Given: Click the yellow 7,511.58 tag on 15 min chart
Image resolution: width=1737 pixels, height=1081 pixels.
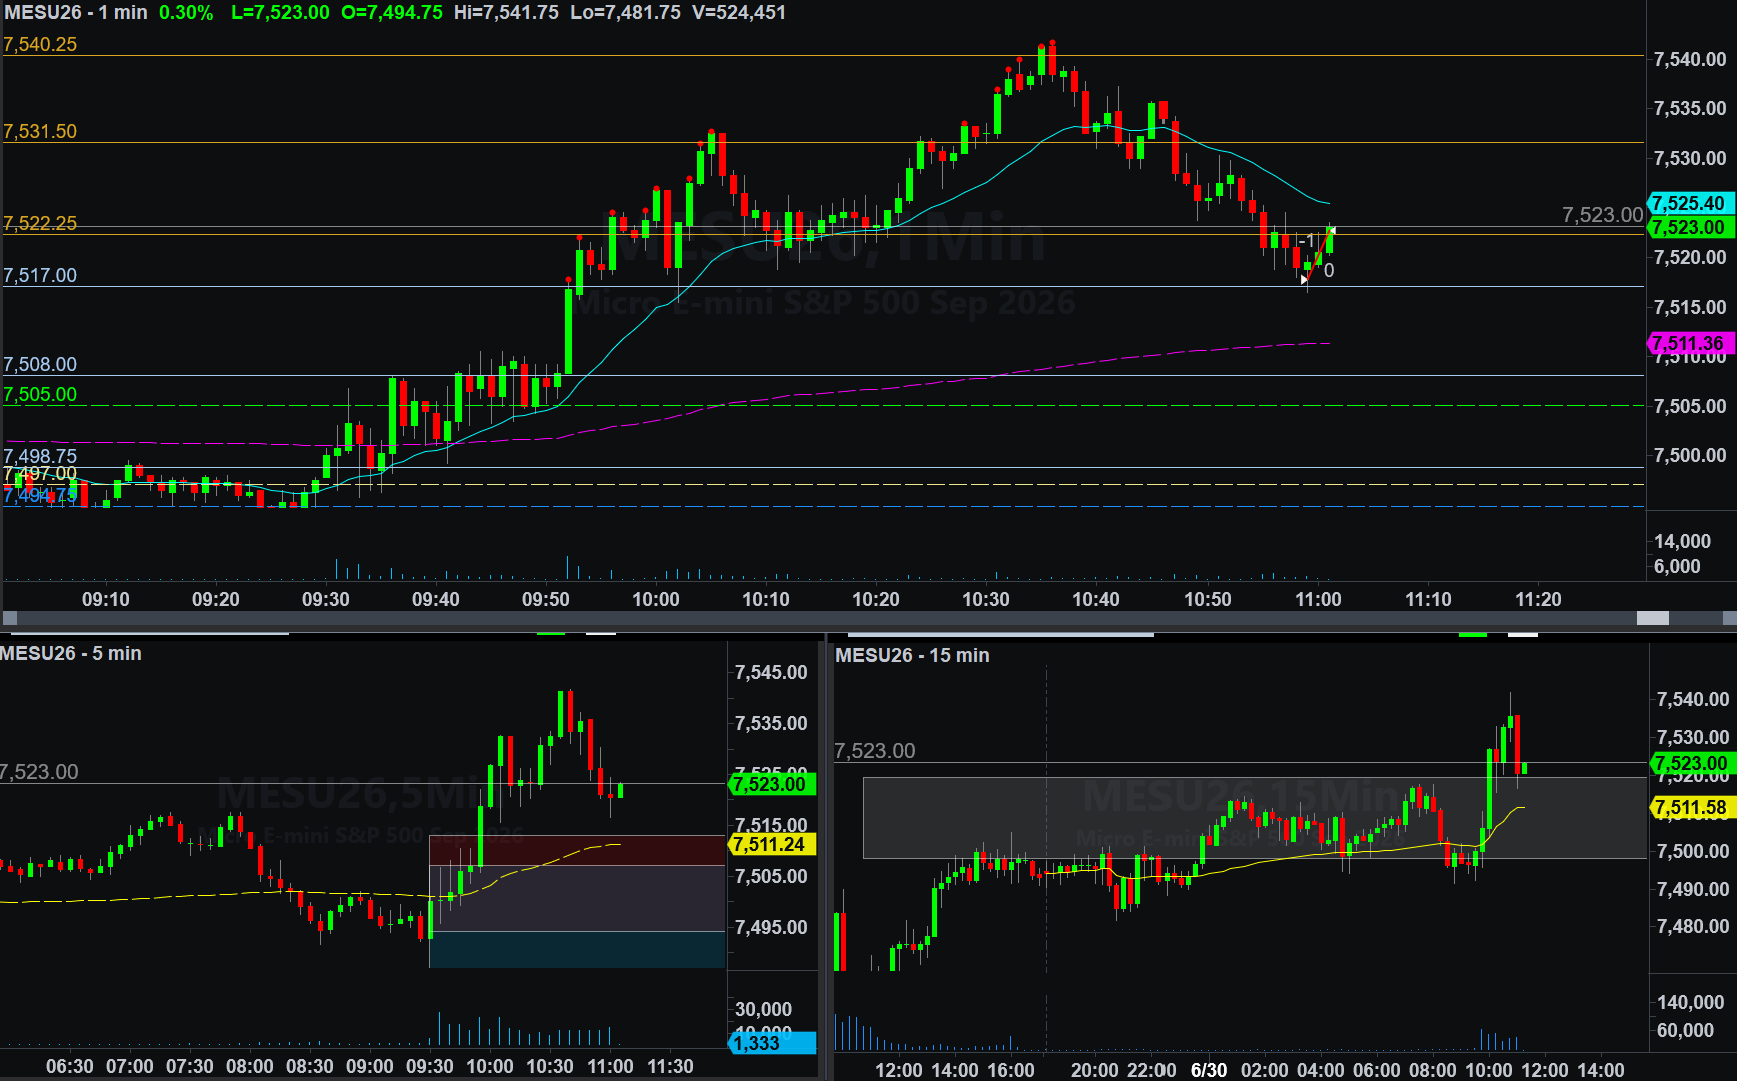Looking at the screenshot, I should point(1691,807).
